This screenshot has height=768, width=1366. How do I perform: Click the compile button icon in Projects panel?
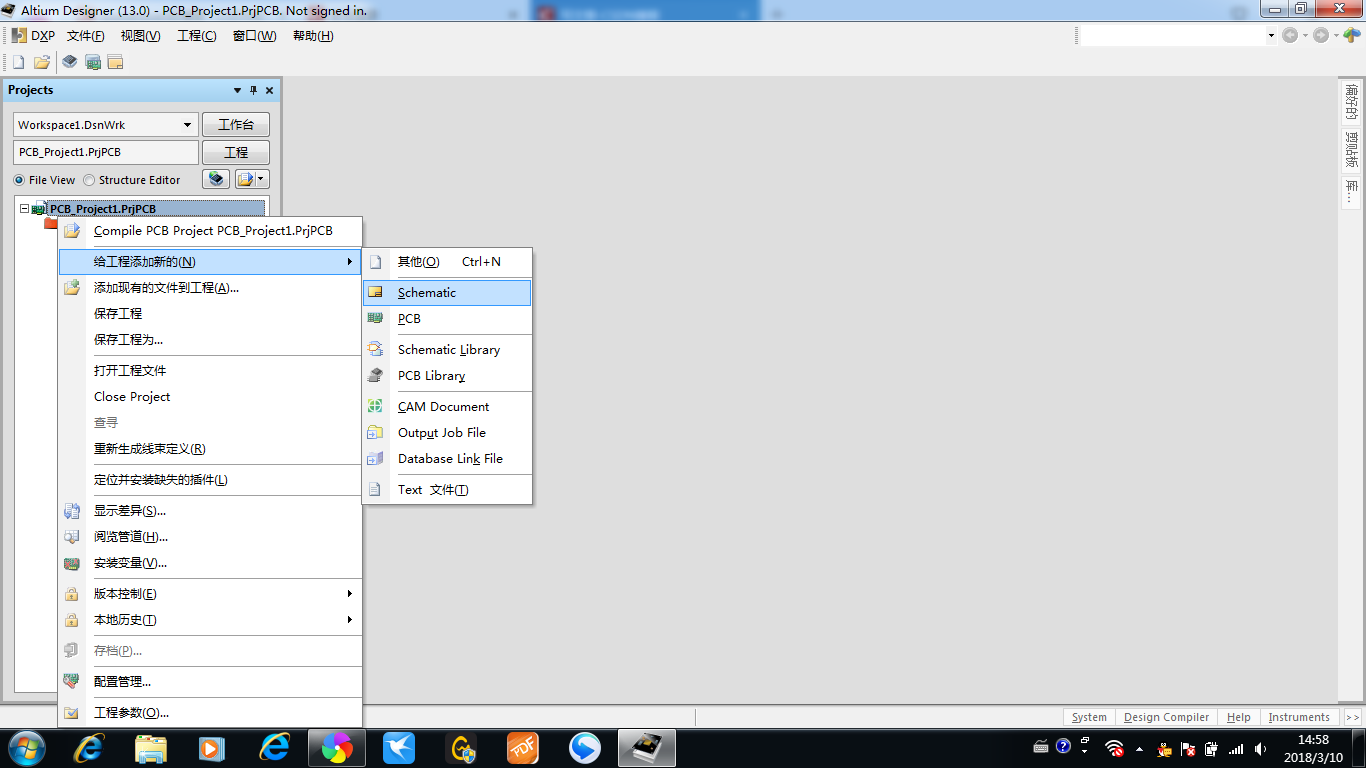tap(216, 179)
